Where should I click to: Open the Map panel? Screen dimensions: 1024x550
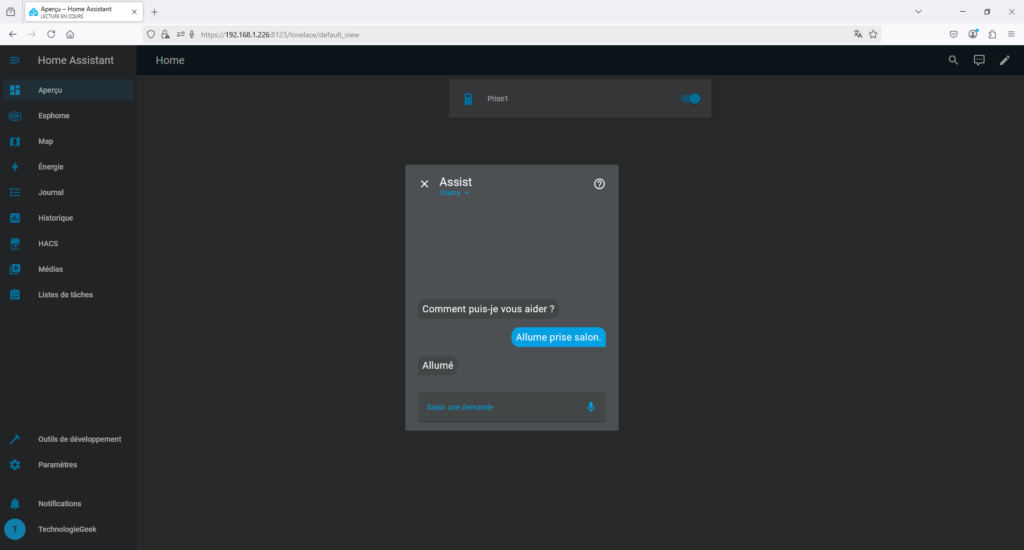tap(68, 141)
